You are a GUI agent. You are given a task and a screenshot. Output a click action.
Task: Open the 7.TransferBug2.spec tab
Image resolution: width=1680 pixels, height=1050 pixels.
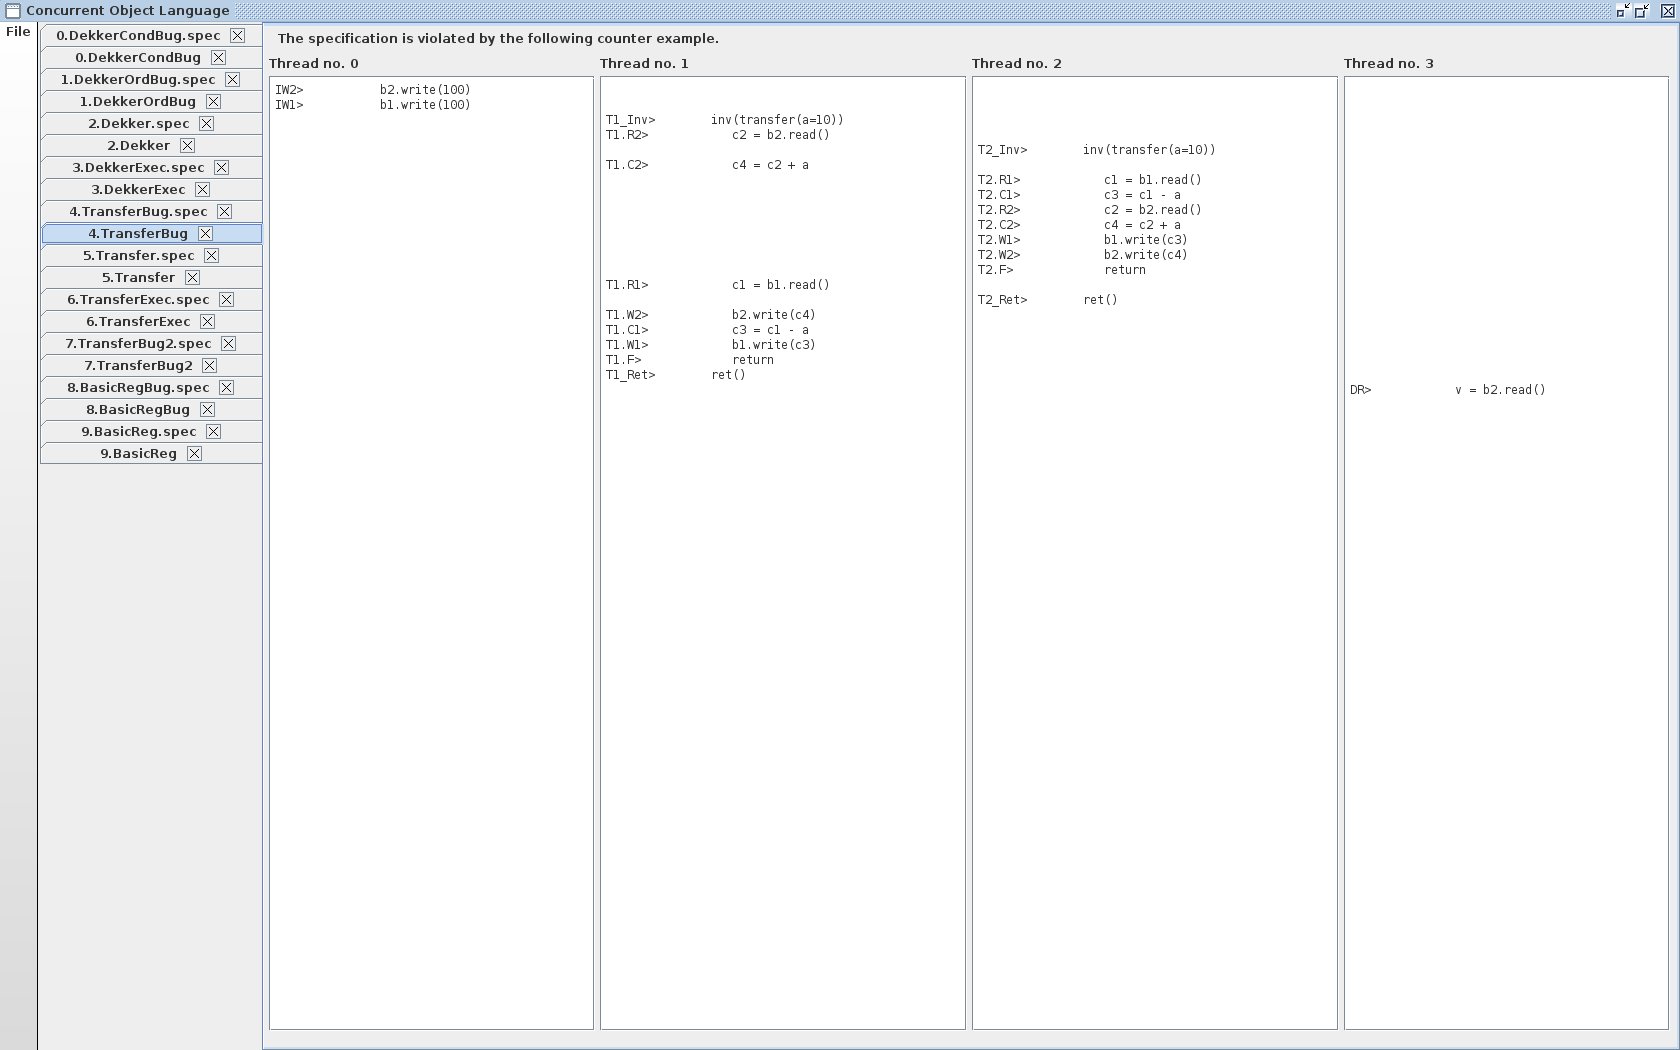click(x=151, y=343)
